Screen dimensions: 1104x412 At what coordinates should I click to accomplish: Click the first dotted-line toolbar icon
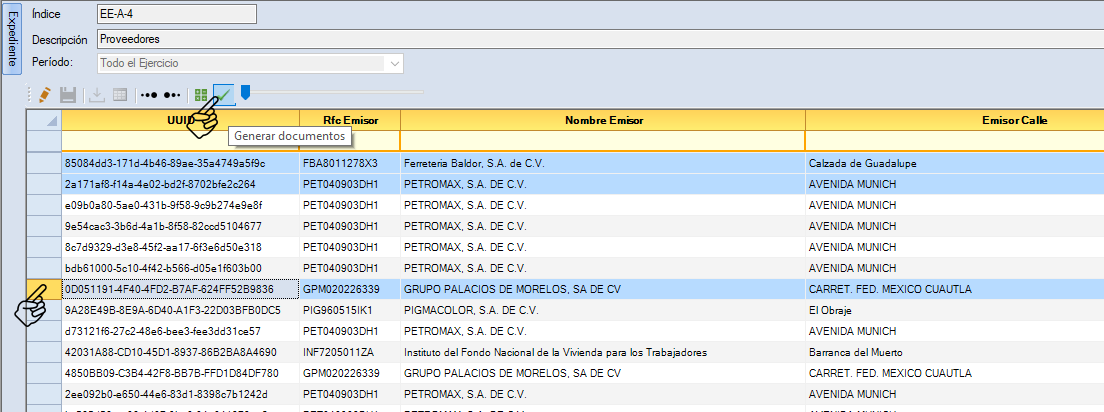pyautogui.click(x=149, y=95)
